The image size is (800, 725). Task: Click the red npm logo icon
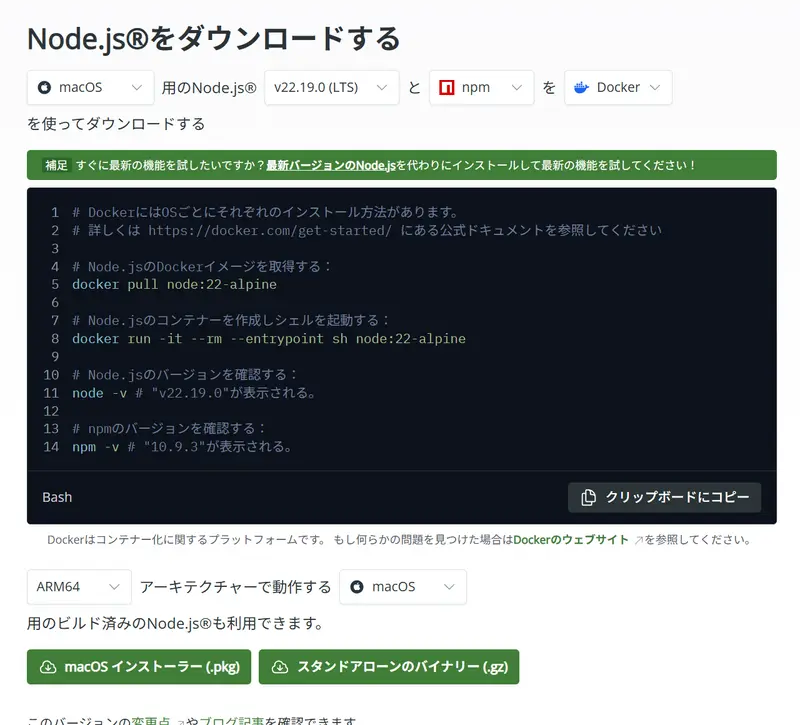(446, 88)
